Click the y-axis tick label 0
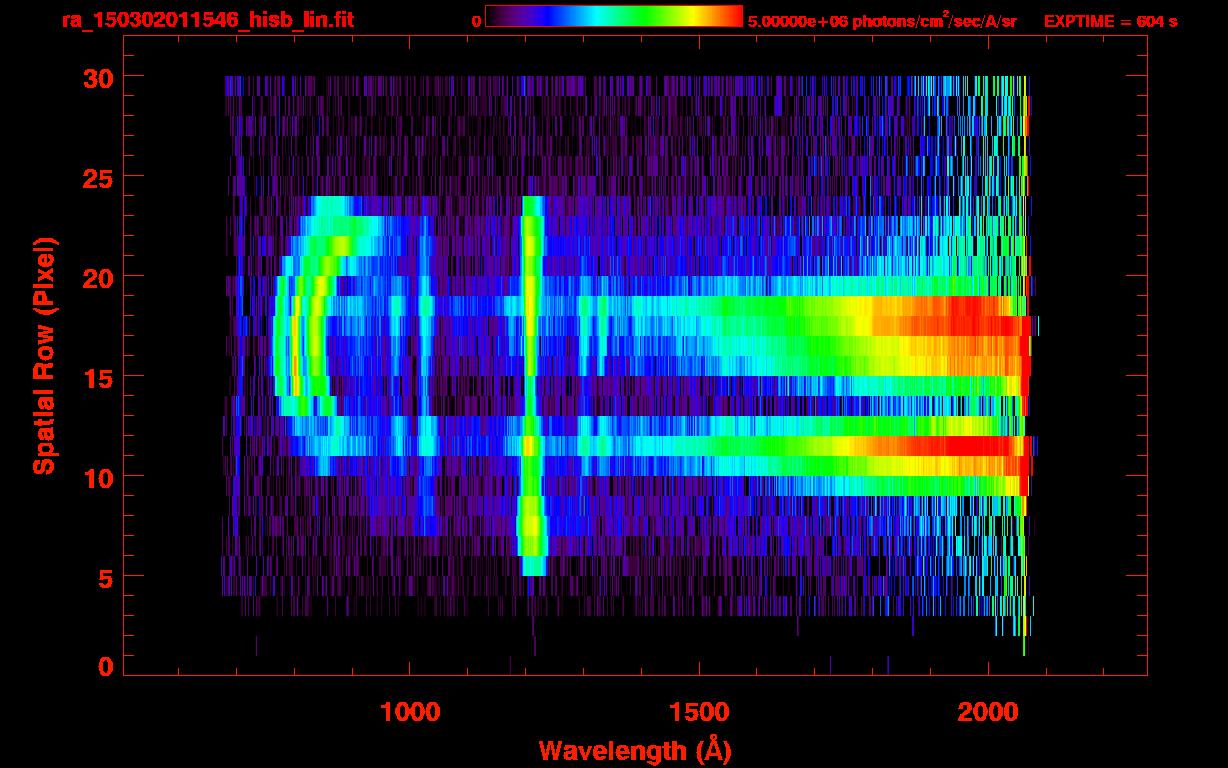 click(104, 667)
